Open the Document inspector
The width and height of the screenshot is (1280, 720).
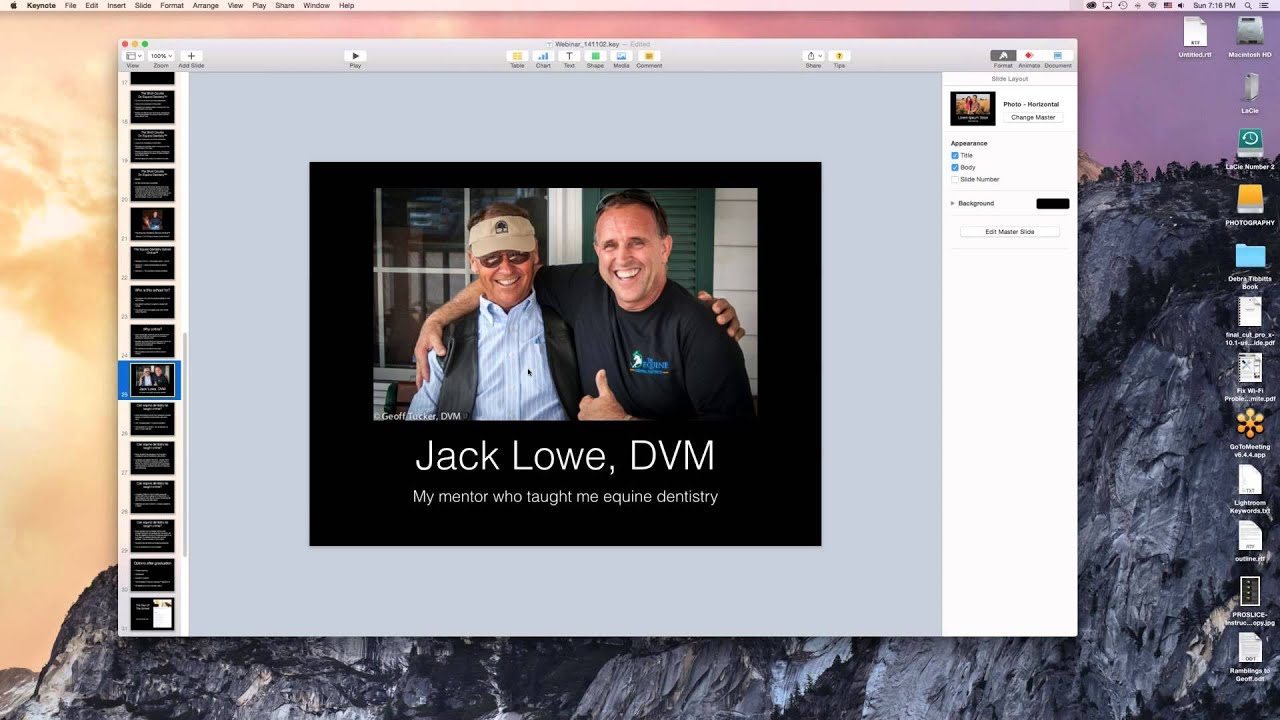pos(1057,56)
